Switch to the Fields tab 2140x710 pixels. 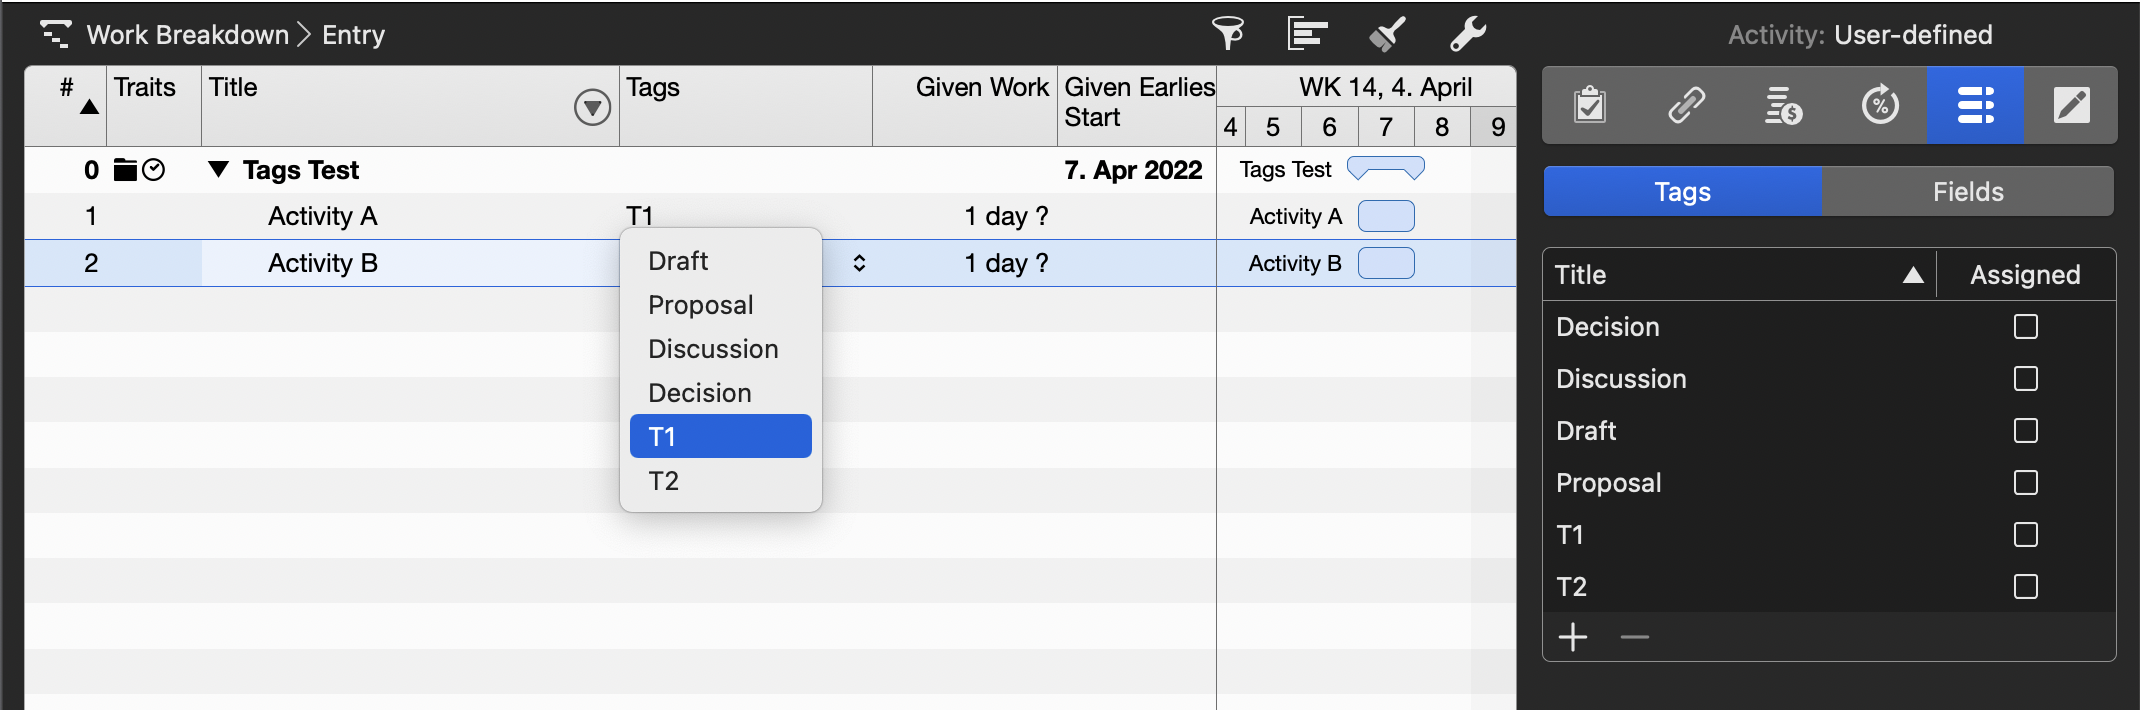coord(1967,192)
